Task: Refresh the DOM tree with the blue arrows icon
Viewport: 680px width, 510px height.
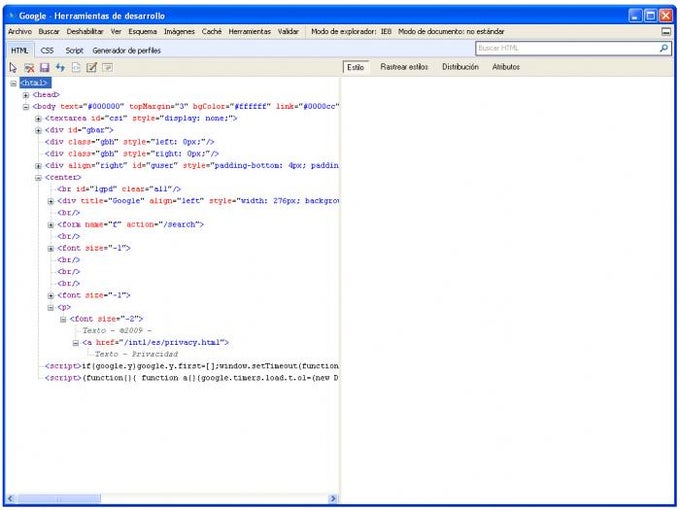Action: pyautogui.click(x=60, y=68)
